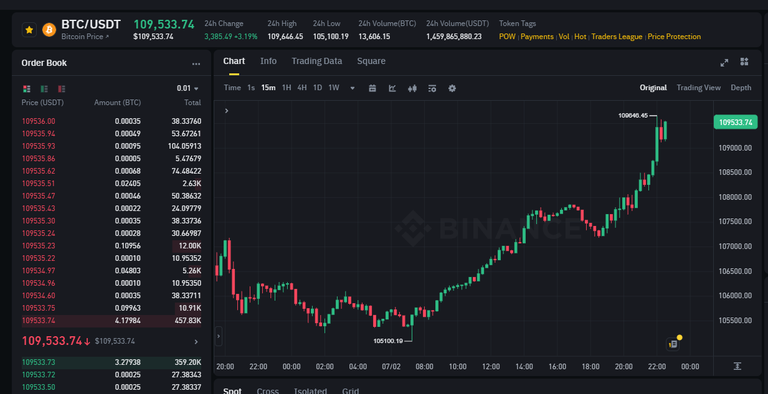This screenshot has width=768, height=394.
Task: Select ask order at price 109534.97
Action: [x=112, y=271]
